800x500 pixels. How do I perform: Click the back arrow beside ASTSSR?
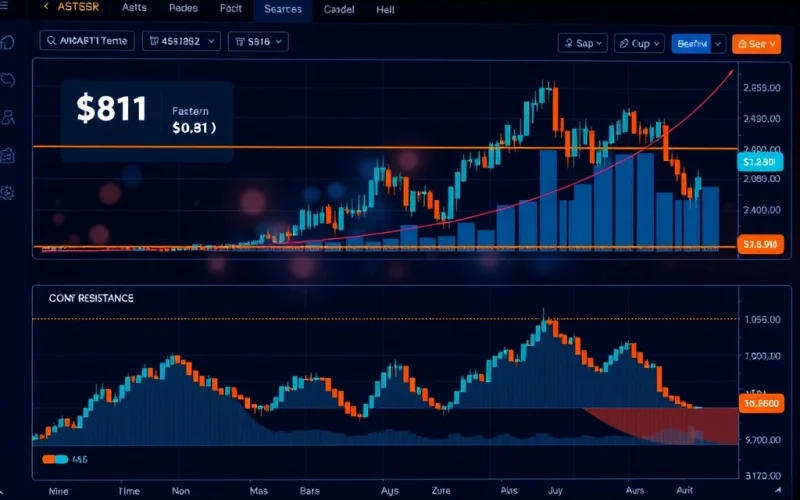pos(46,8)
